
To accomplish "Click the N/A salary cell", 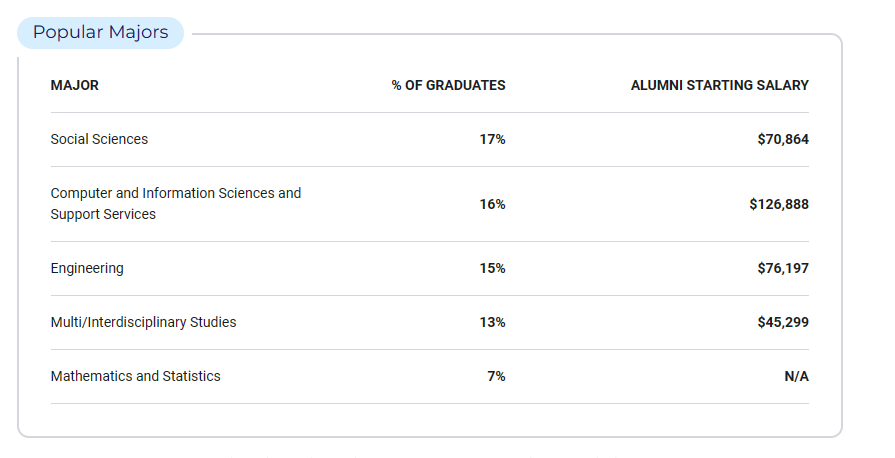I will (x=796, y=376).
